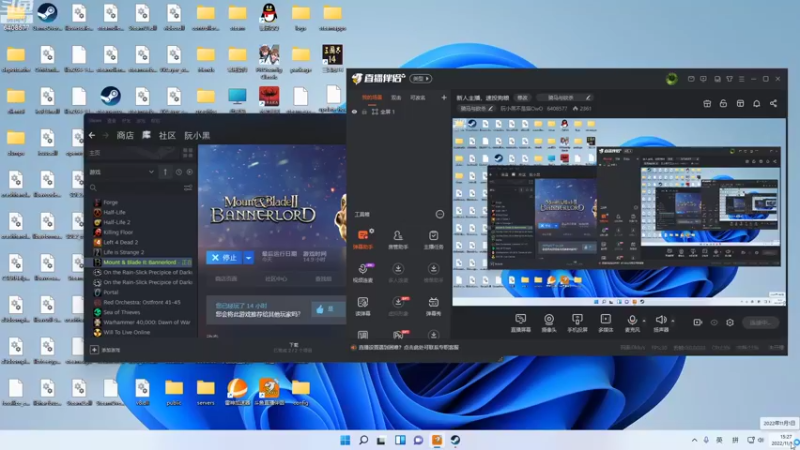This screenshot has width=800, height=450.
Task: Click the Steam library search icon
Action: click(x=93, y=188)
